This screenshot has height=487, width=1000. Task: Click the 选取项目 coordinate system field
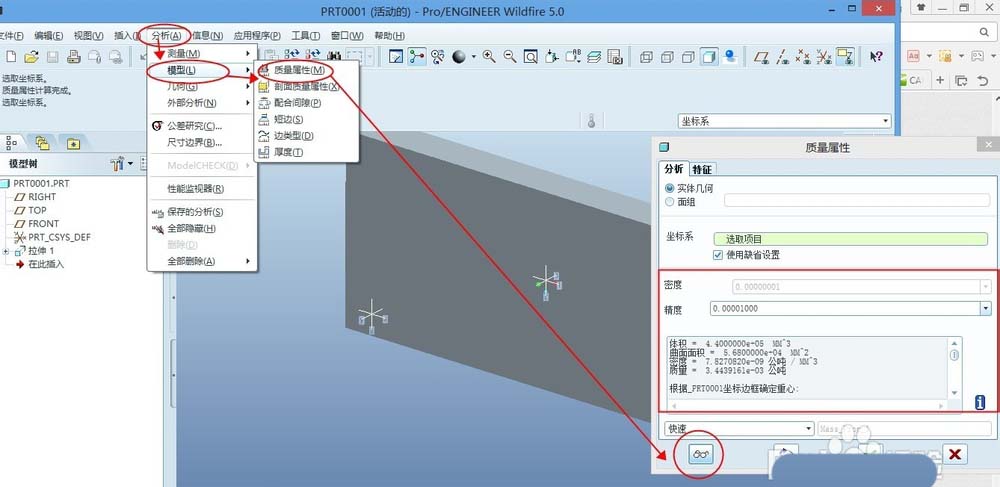[851, 240]
